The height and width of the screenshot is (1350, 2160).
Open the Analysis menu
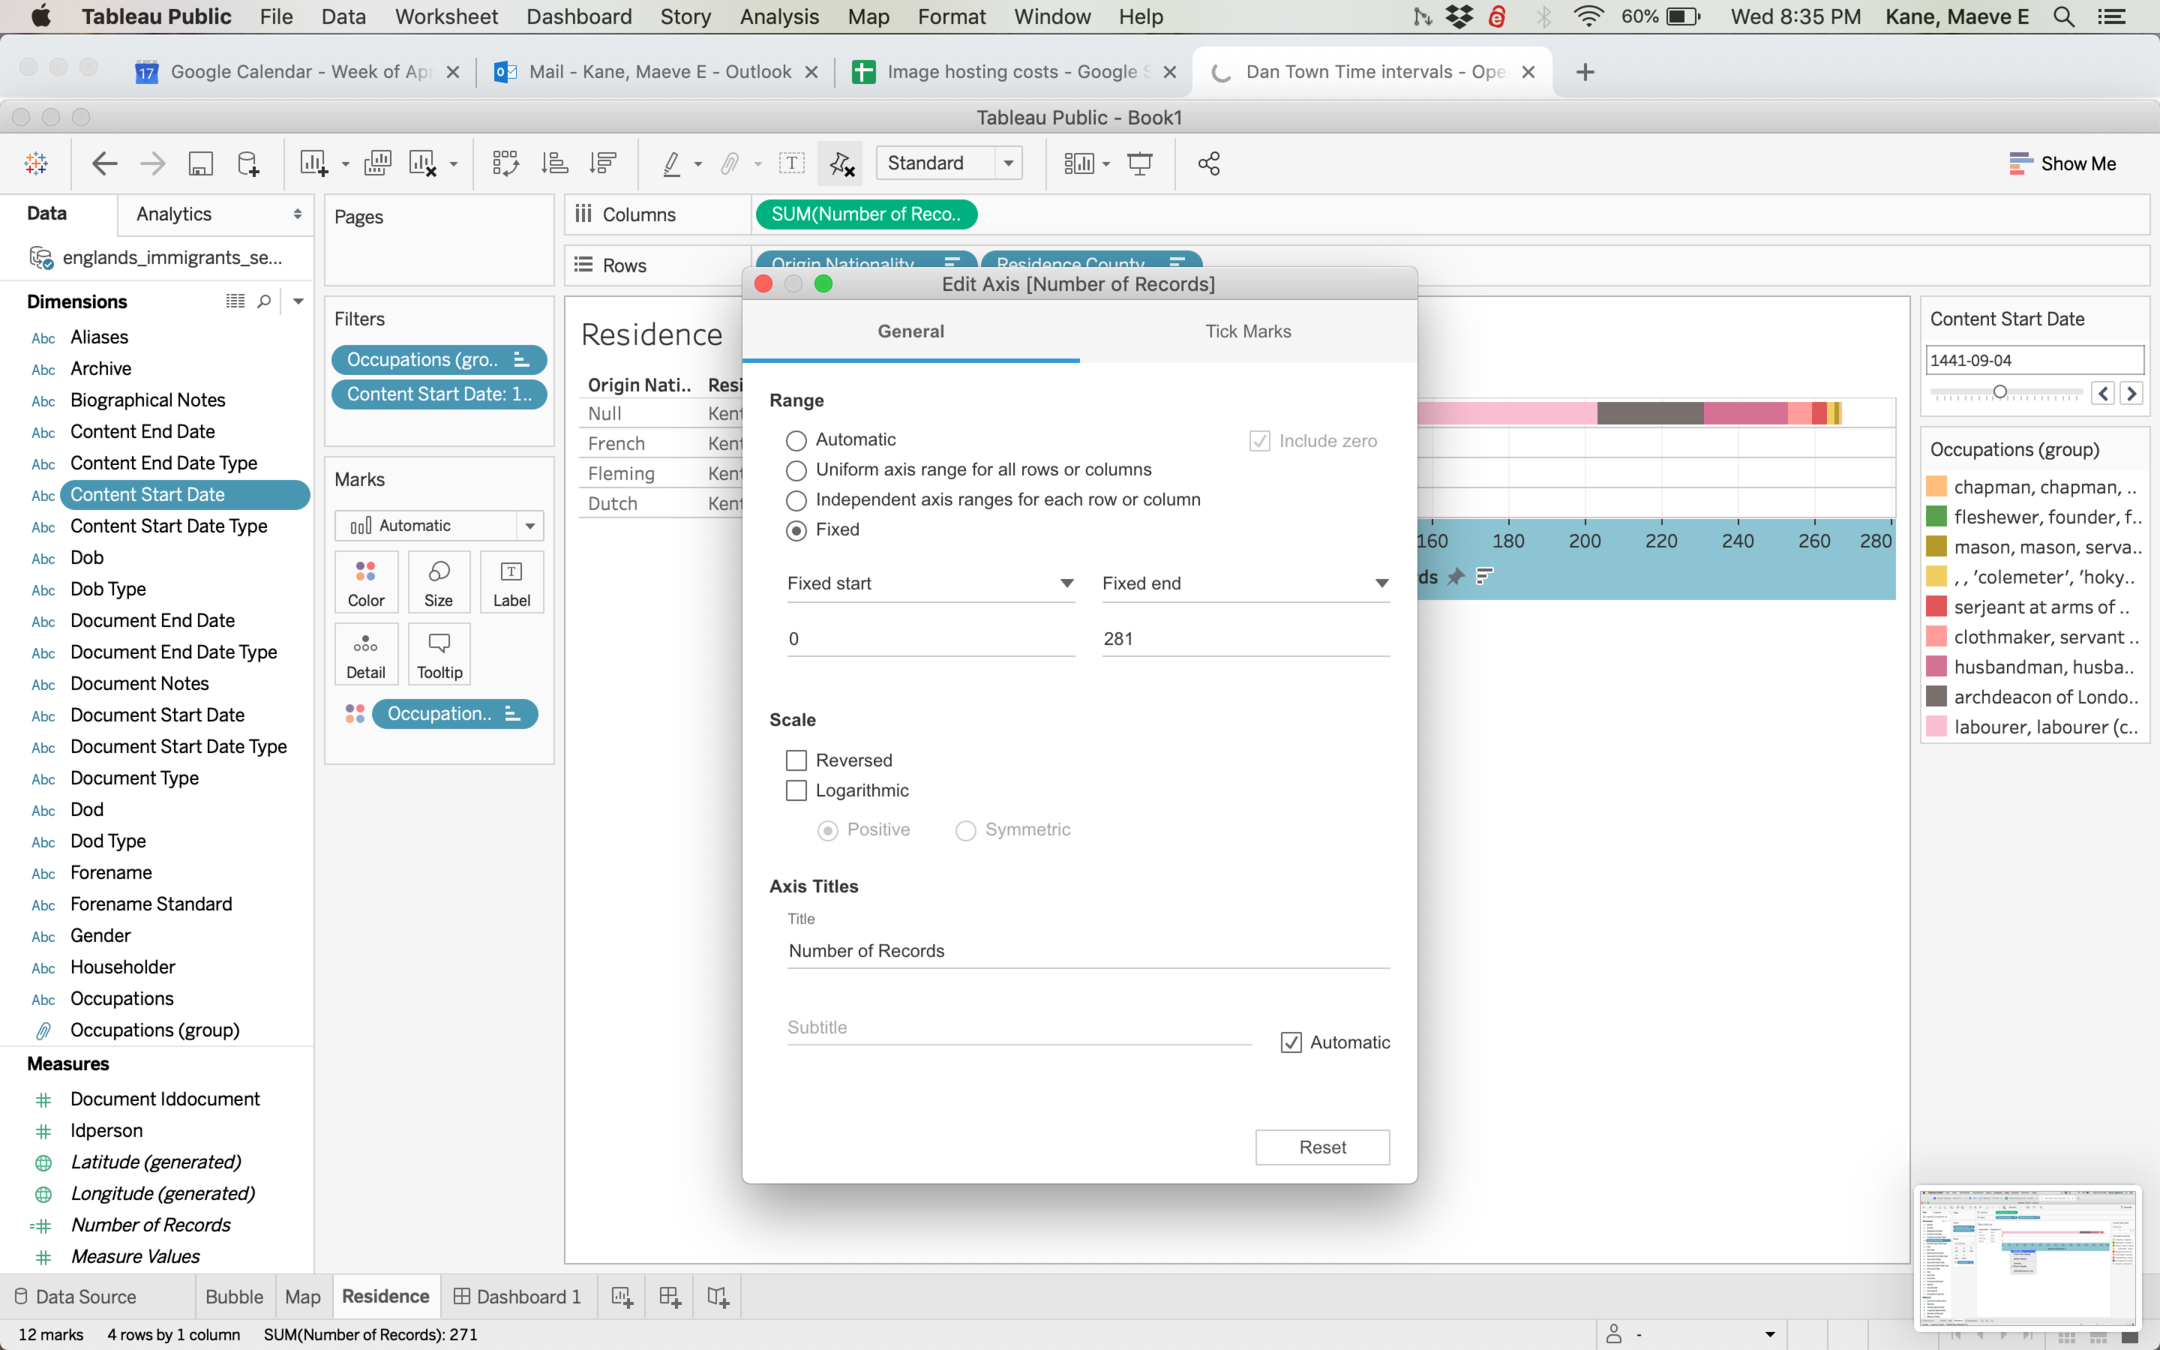pos(778,17)
